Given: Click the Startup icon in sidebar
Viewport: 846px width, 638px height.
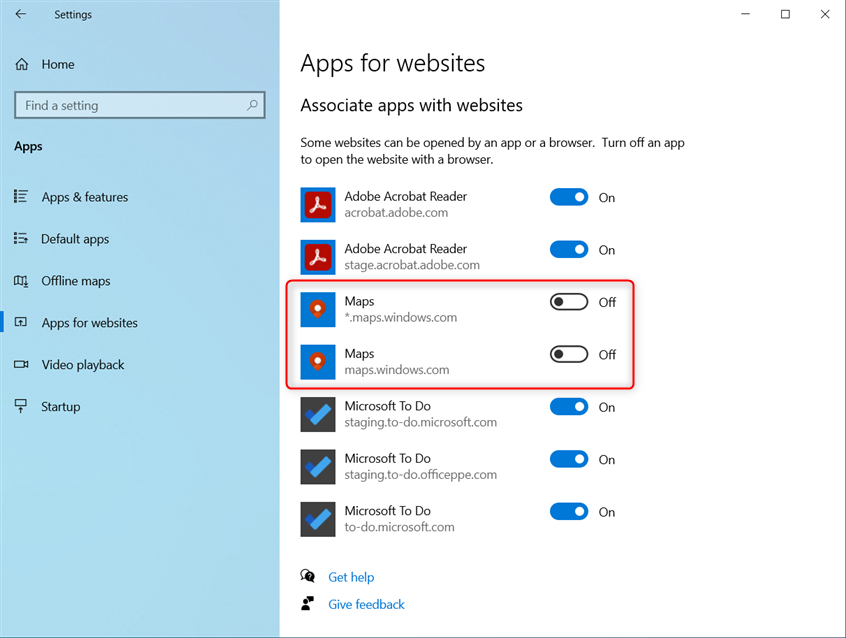Looking at the screenshot, I should 21,406.
